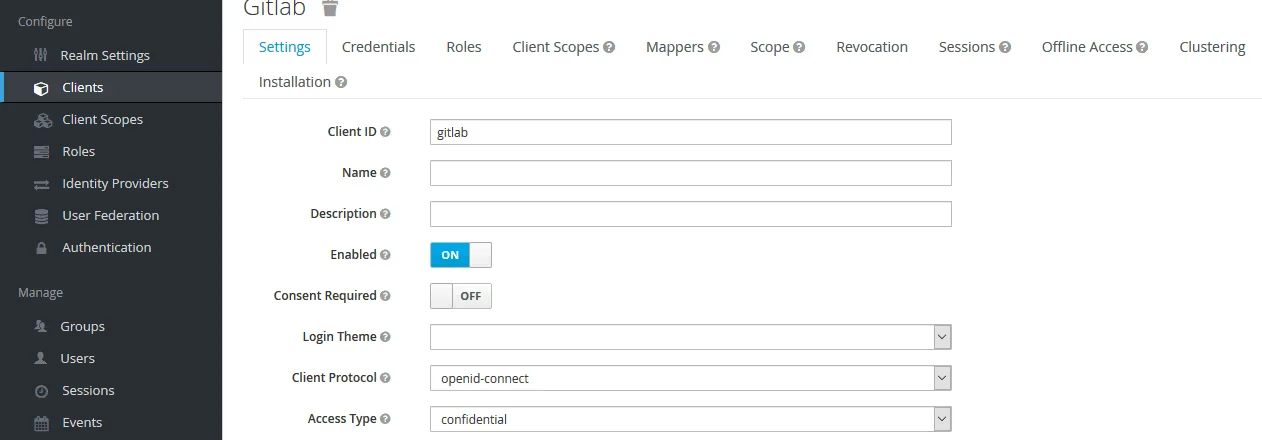1262x440 pixels.
Task: Open Authentication from sidebar
Action: (107, 248)
